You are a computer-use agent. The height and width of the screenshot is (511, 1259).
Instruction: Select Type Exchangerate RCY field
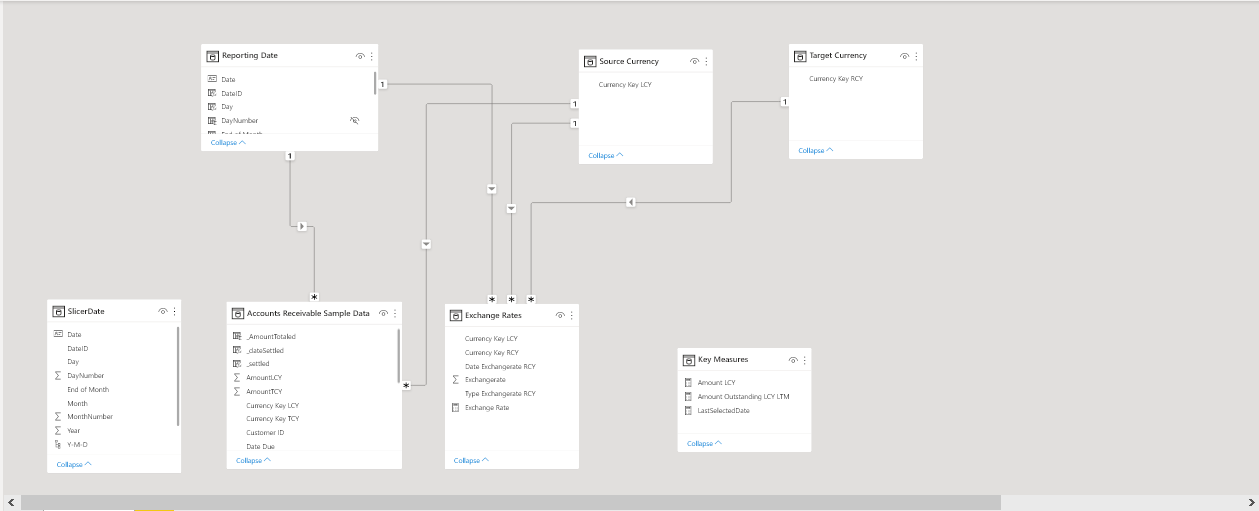coord(500,393)
